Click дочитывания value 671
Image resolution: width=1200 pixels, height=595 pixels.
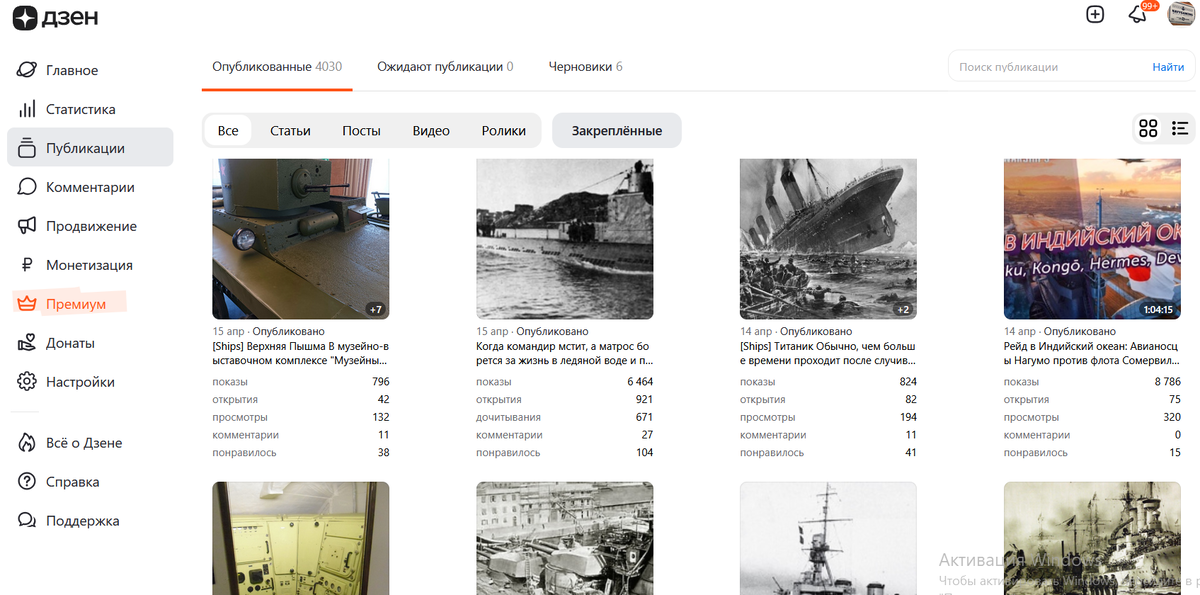pos(644,417)
